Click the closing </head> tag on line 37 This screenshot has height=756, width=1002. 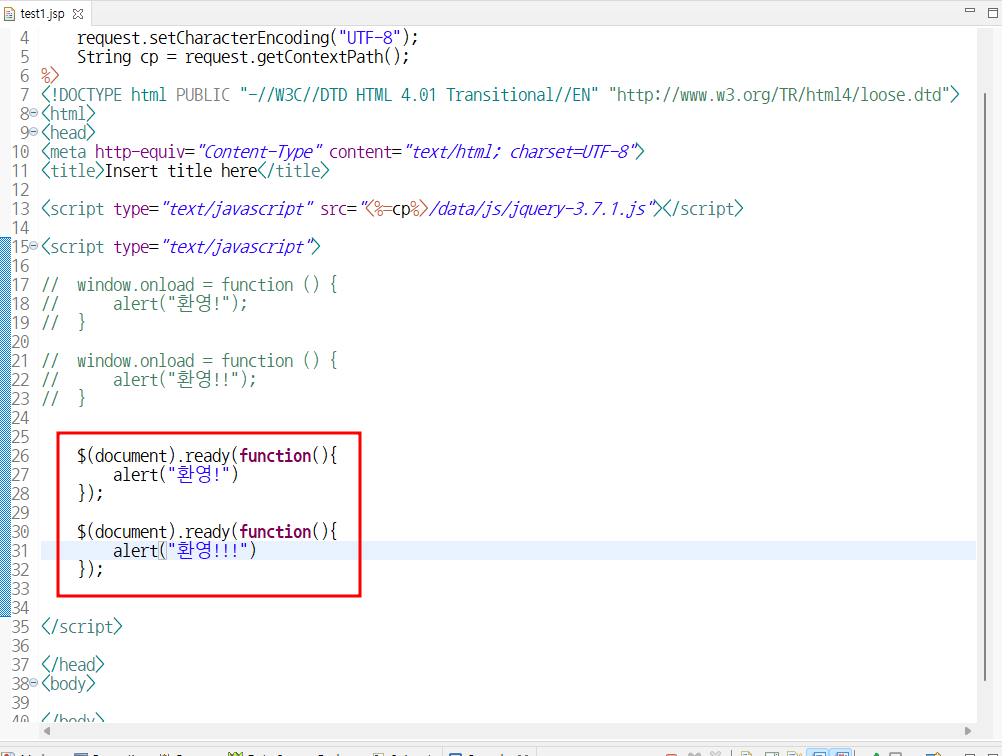pyautogui.click(x=73, y=664)
